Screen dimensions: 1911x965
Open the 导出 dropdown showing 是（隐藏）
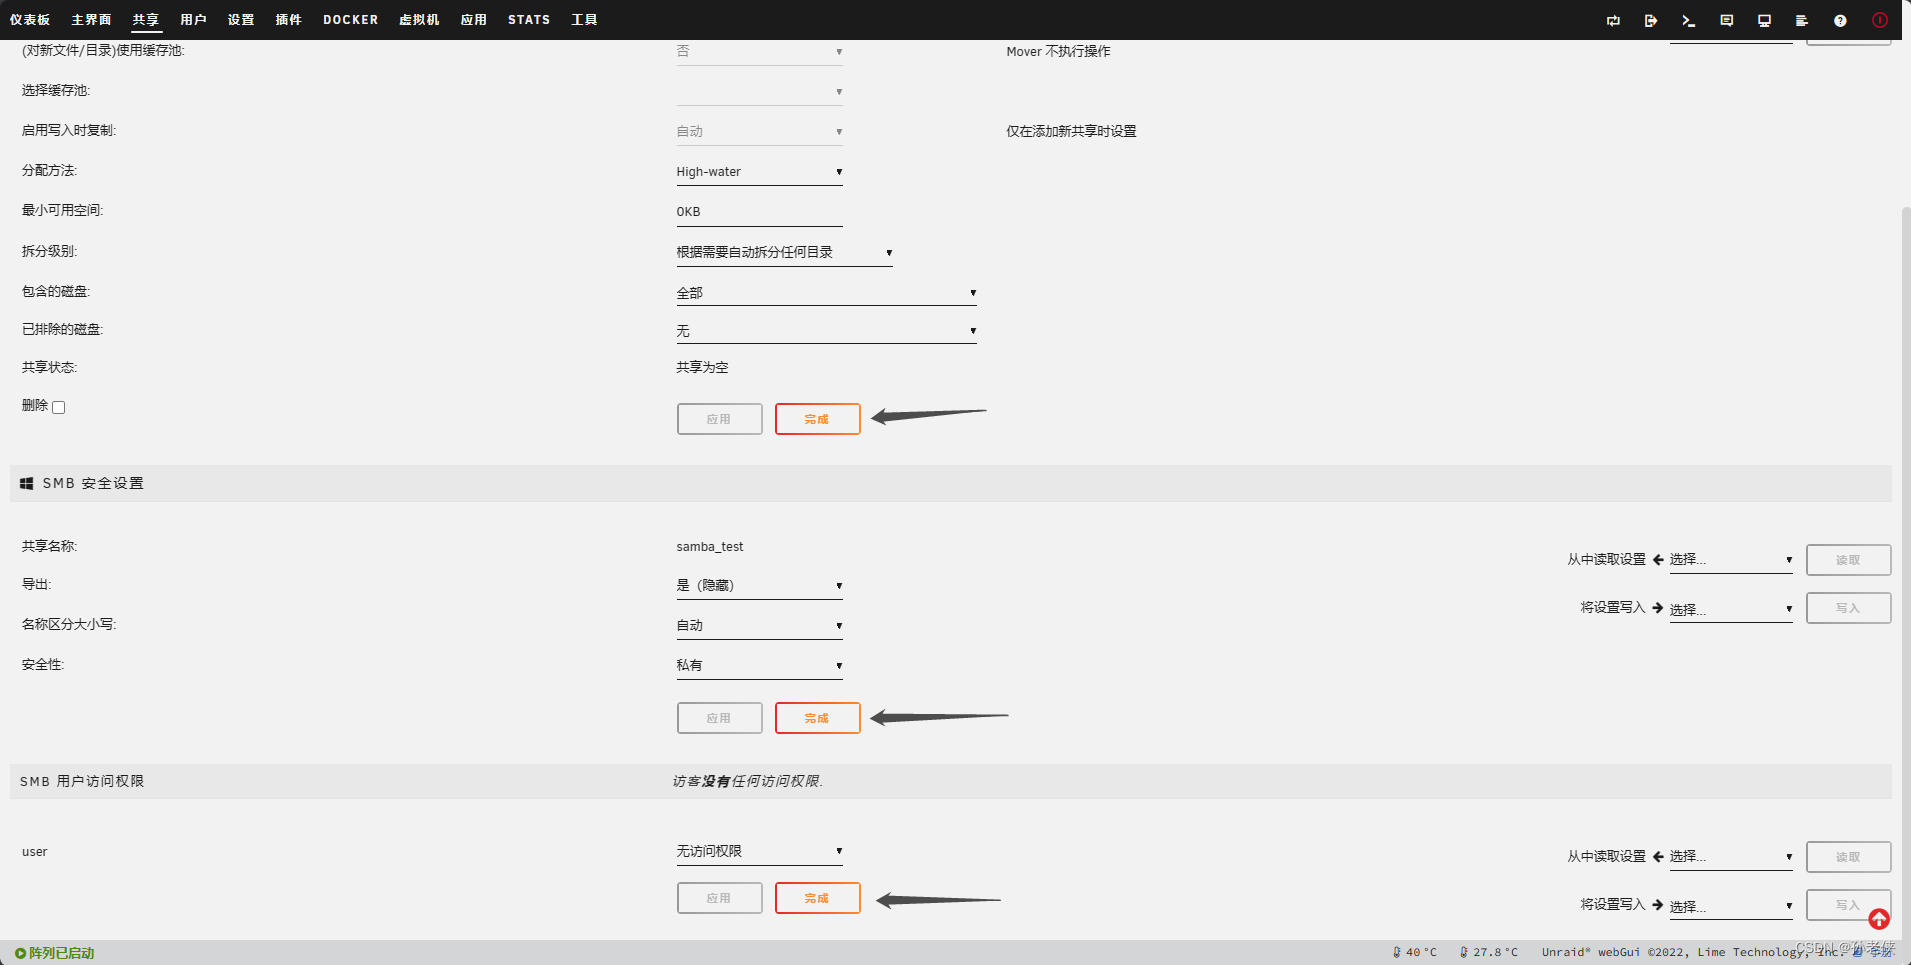pyautogui.click(x=758, y=585)
